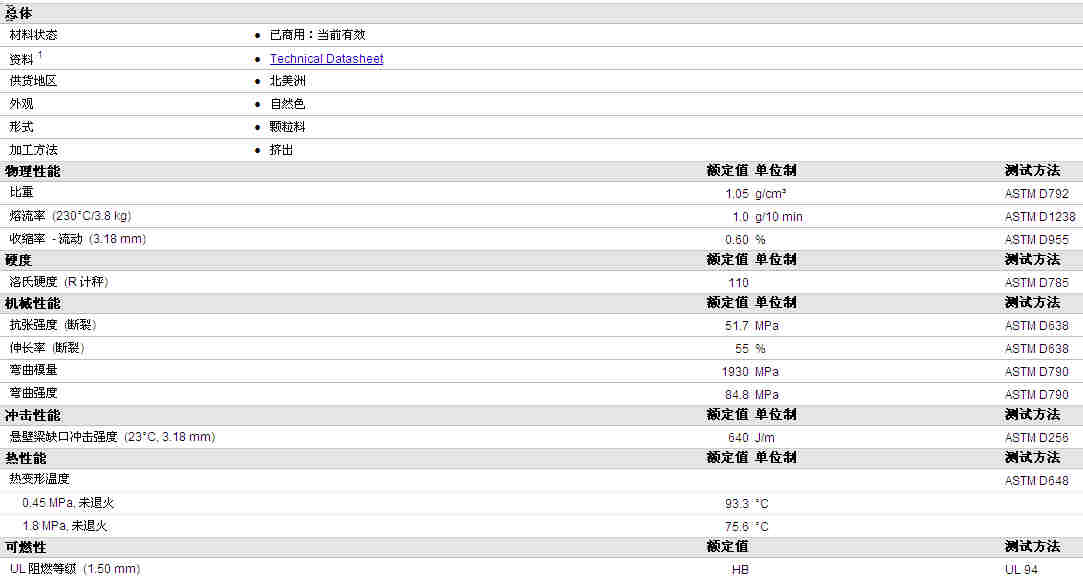This screenshot has width=1083, height=577.
Task: Select the 'g/10 min' unit cell
Action: pos(778,217)
